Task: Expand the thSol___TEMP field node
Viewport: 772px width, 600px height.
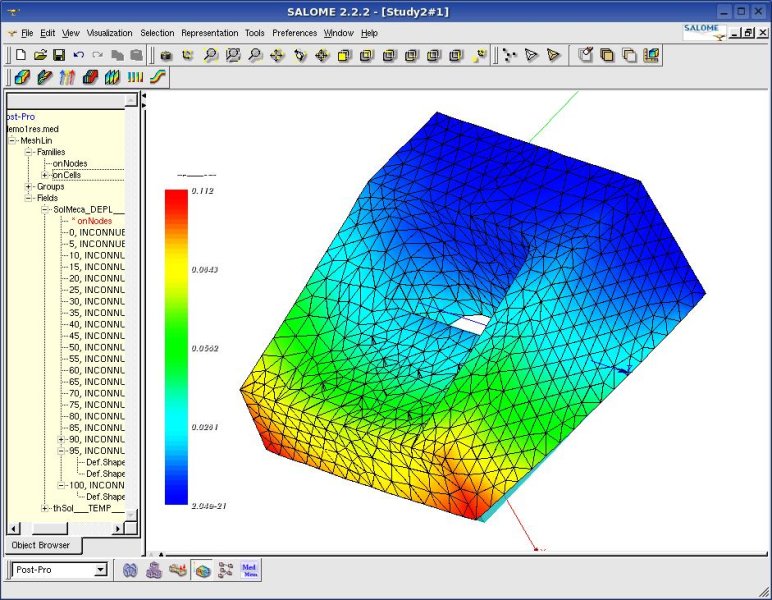Action: [45, 508]
